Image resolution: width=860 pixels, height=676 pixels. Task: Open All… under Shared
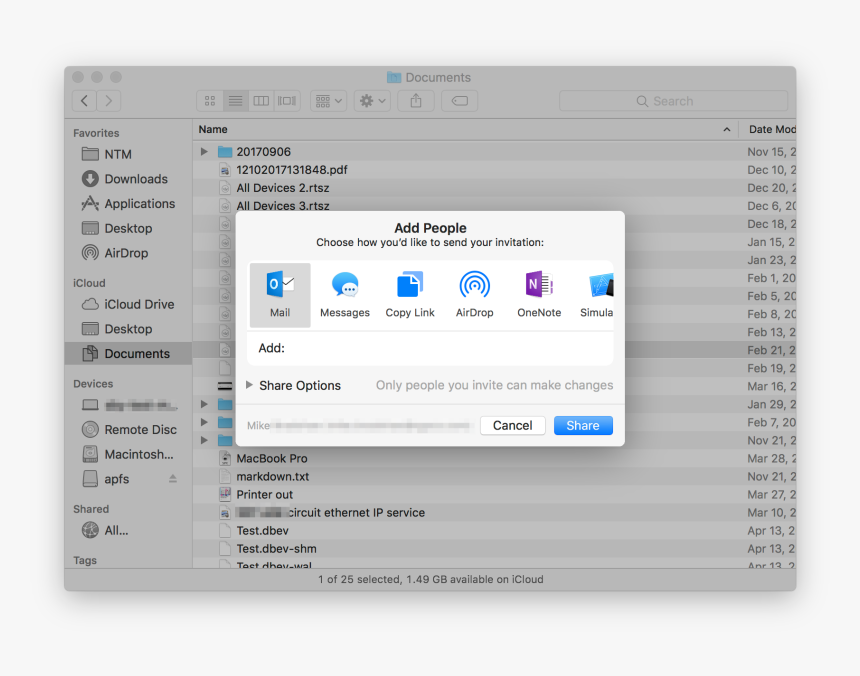coord(128,531)
